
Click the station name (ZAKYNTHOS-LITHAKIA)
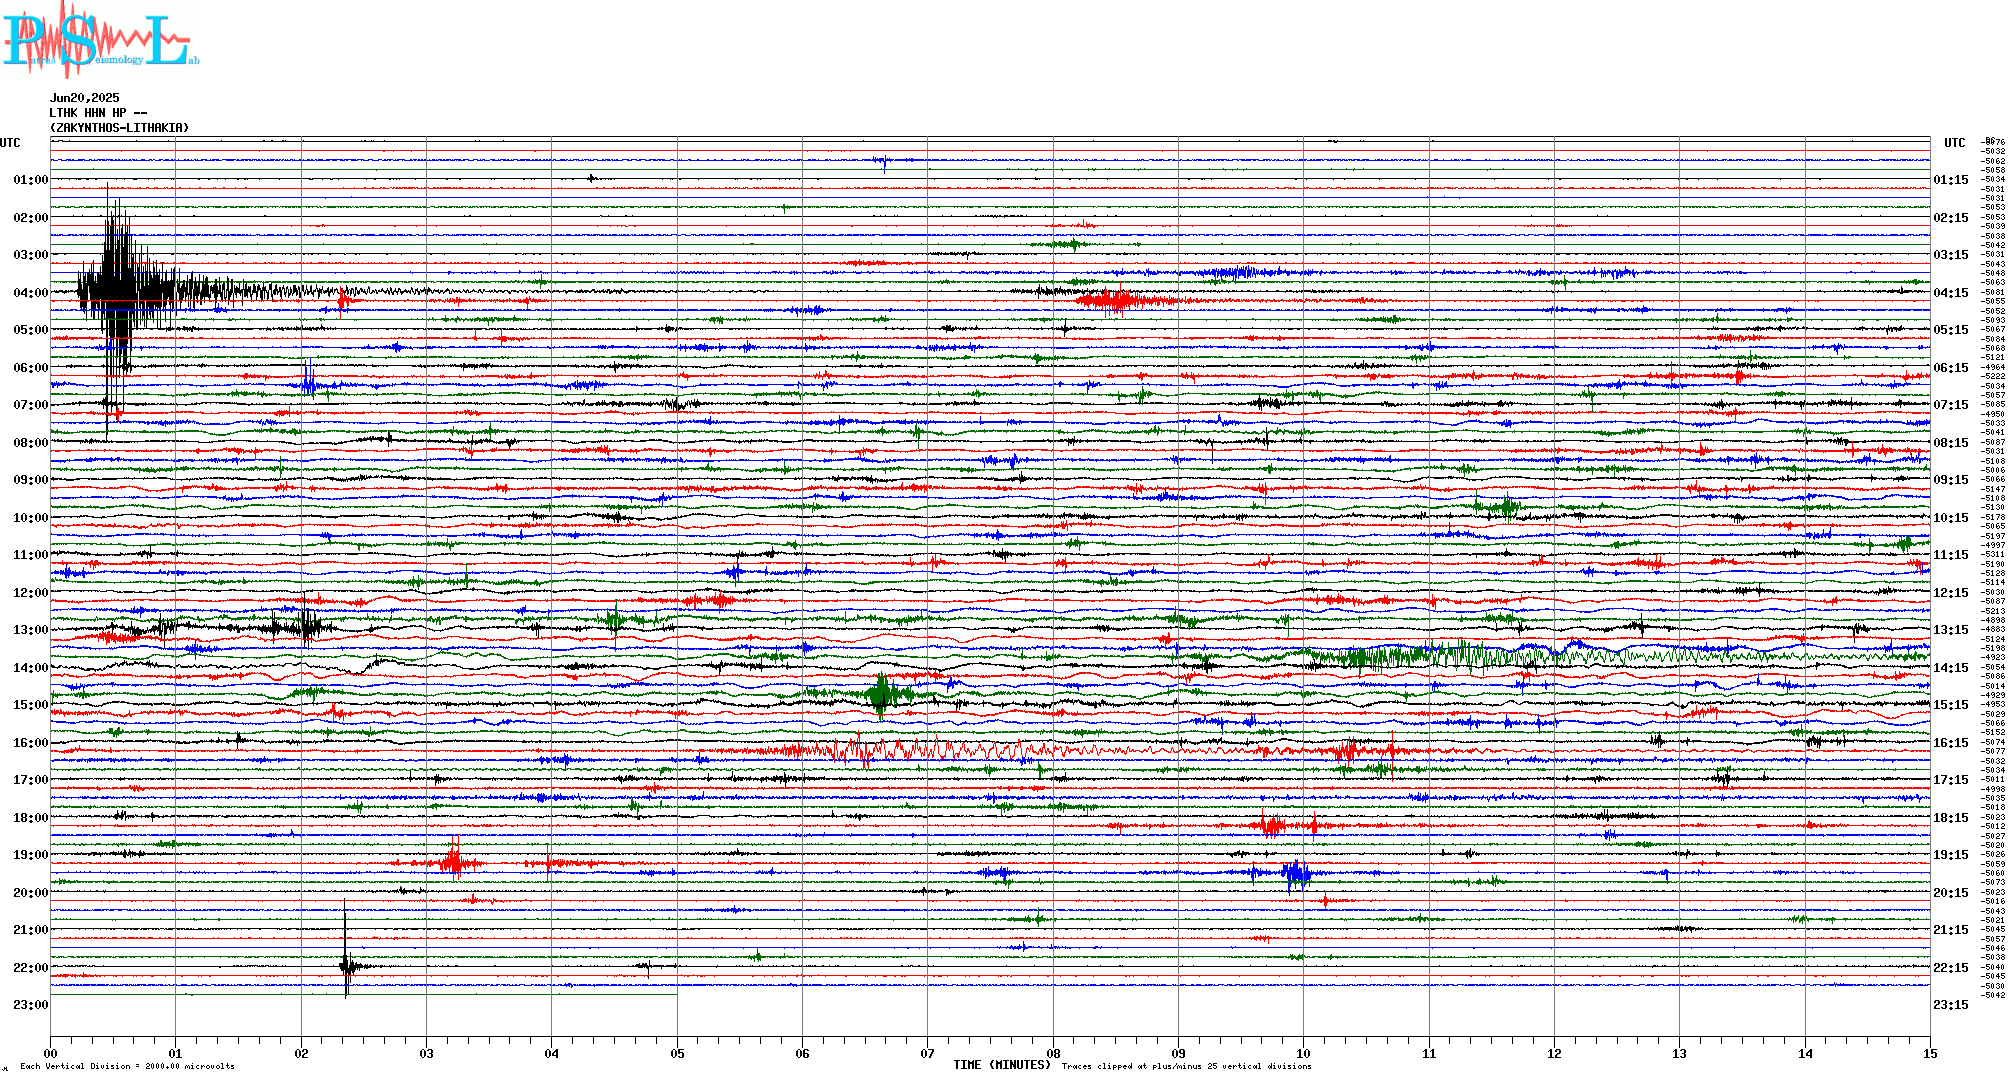coord(119,128)
